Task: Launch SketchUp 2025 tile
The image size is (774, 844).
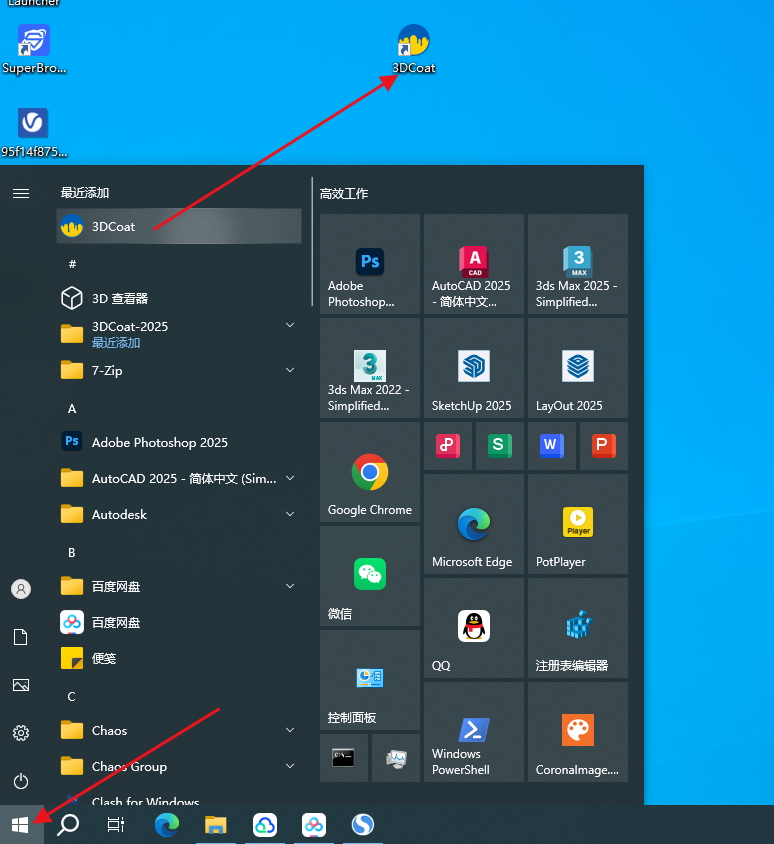Action: (474, 368)
